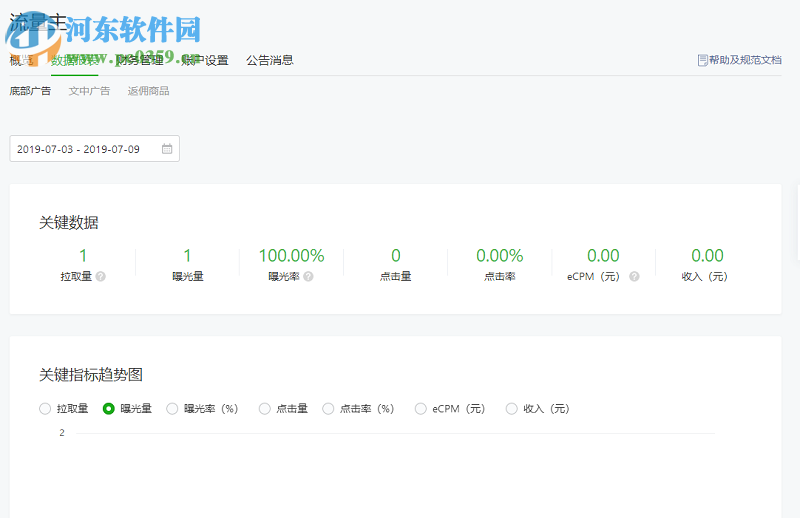Screen dimensions: 800x518
Task: Select the 底部广告 sub-tab
Action: (x=30, y=91)
